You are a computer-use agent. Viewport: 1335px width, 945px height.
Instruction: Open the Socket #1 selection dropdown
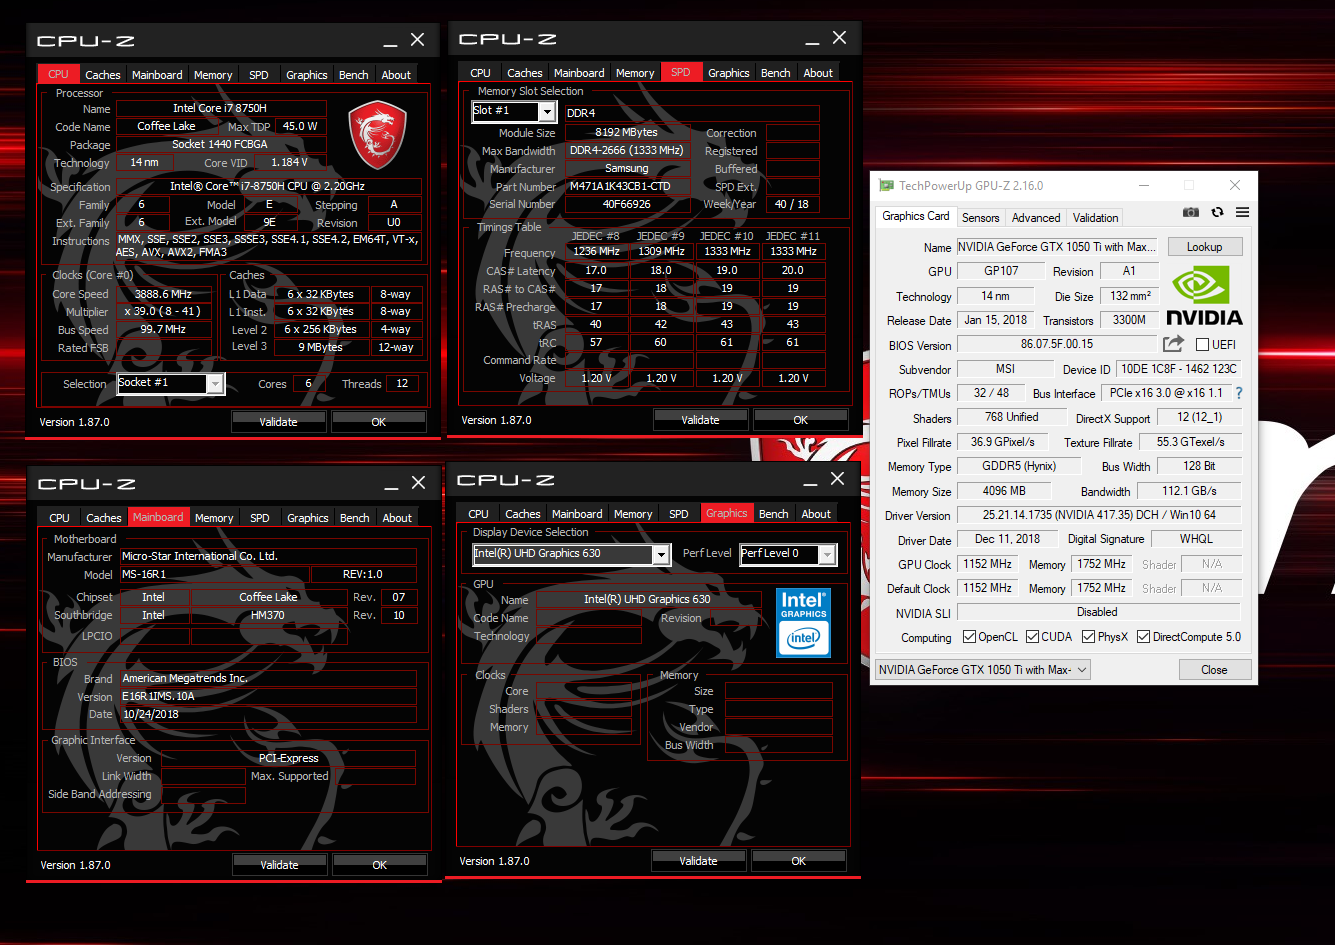tap(171, 383)
